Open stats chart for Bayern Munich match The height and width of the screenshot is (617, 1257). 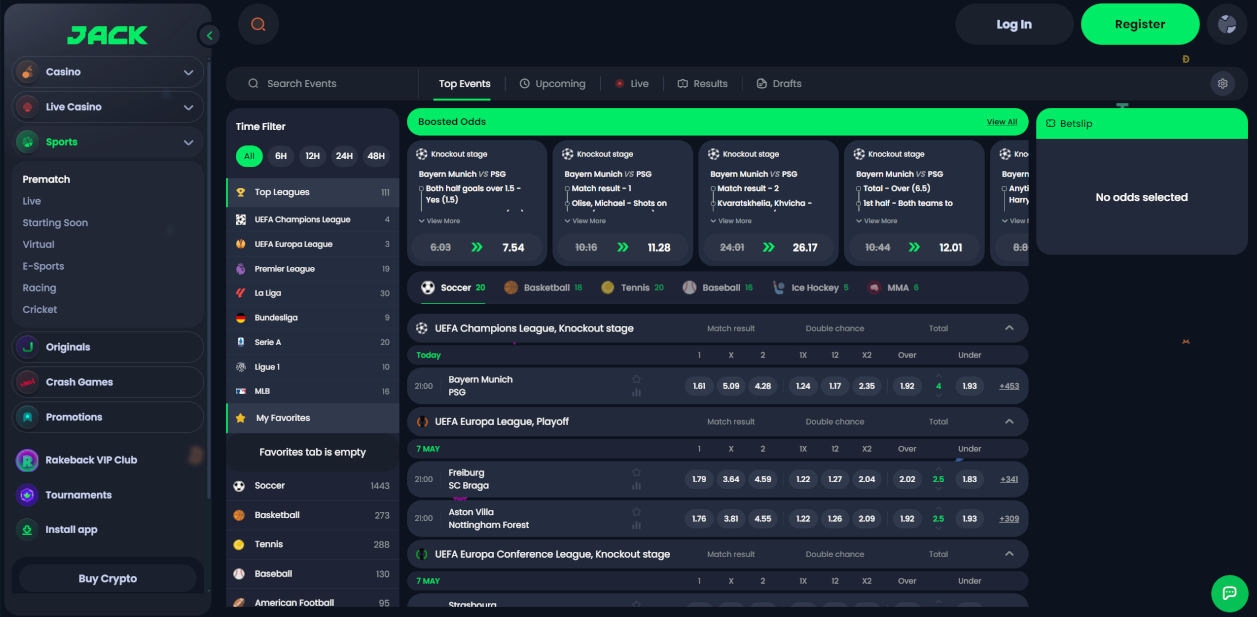pos(636,392)
